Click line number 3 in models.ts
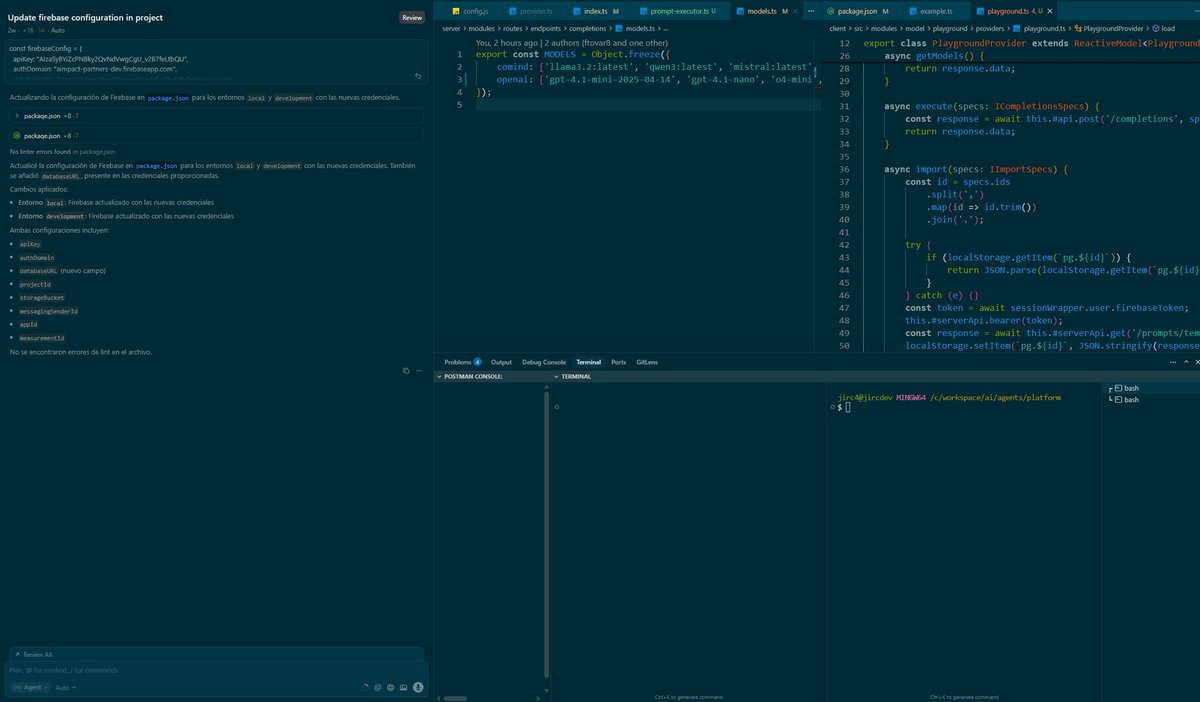The height and width of the screenshot is (702, 1200). point(460,79)
